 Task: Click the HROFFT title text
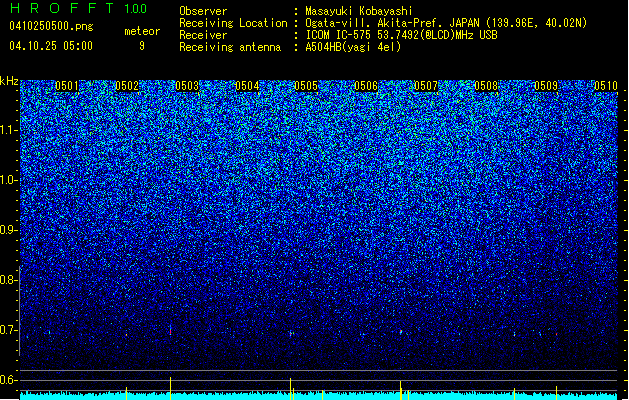pyautogui.click(x=62, y=8)
